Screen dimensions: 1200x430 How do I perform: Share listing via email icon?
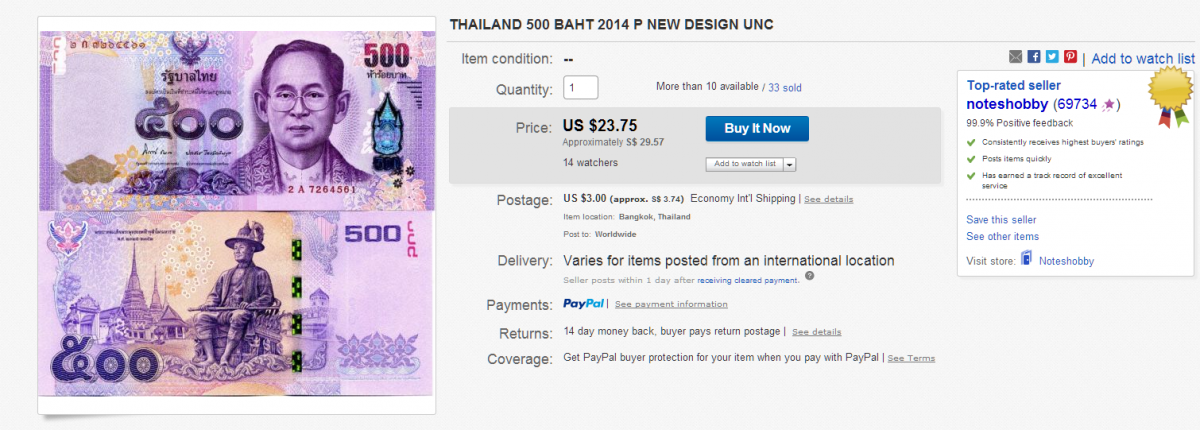pos(1016,57)
